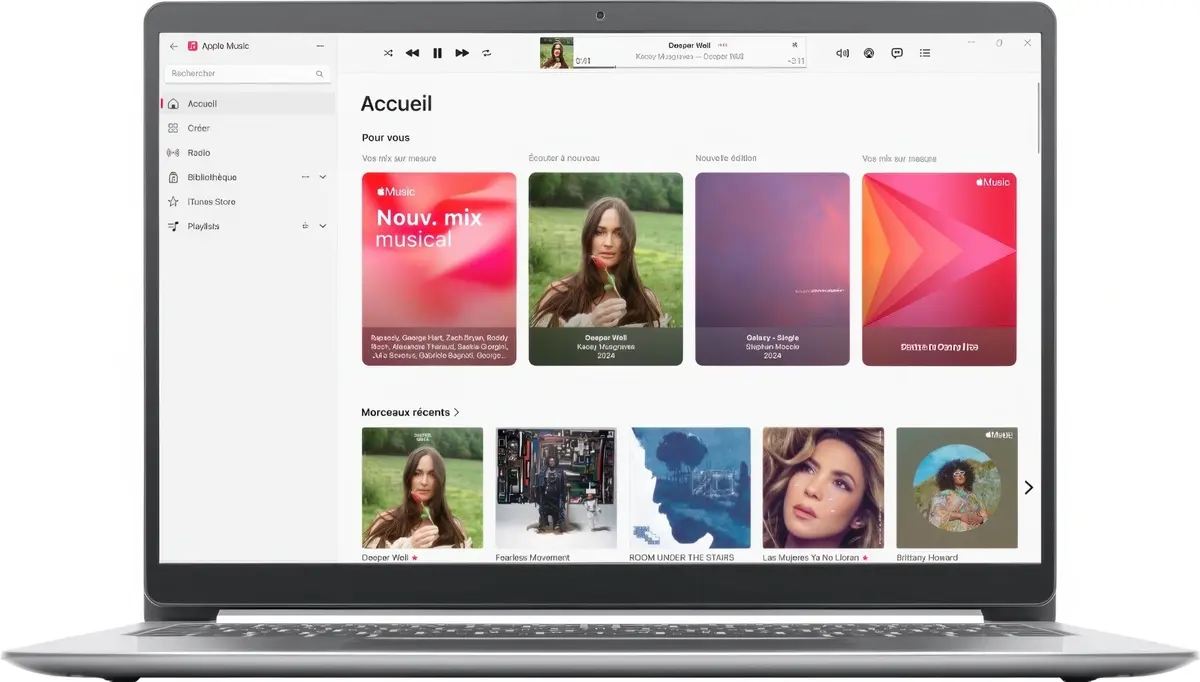Click the 'Nouvelle édition' label
The height and width of the screenshot is (682, 1200).
coord(726,158)
